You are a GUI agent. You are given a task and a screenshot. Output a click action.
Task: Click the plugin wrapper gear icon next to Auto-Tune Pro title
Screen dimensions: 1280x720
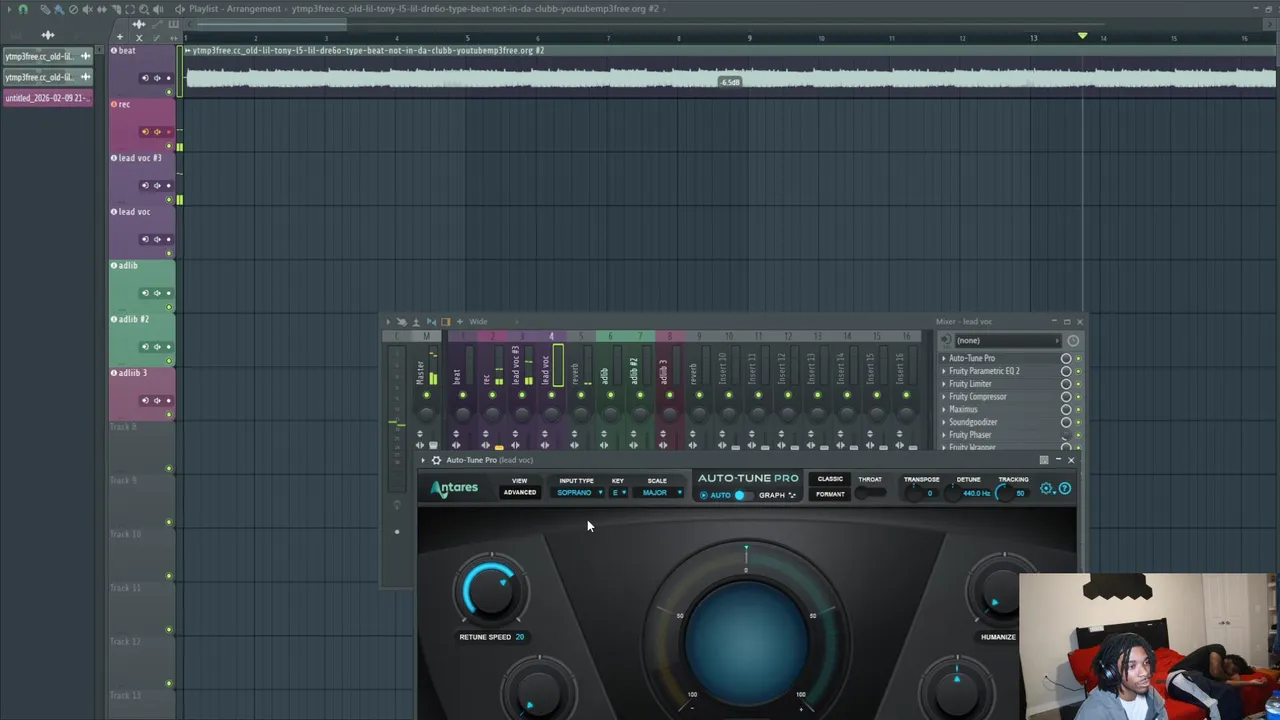pyautogui.click(x=436, y=460)
